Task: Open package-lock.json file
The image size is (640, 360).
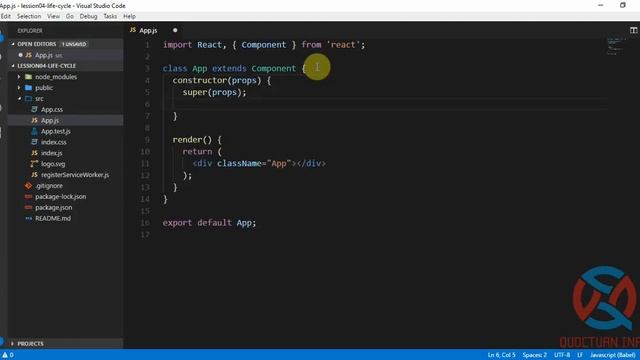Action: click(60, 197)
